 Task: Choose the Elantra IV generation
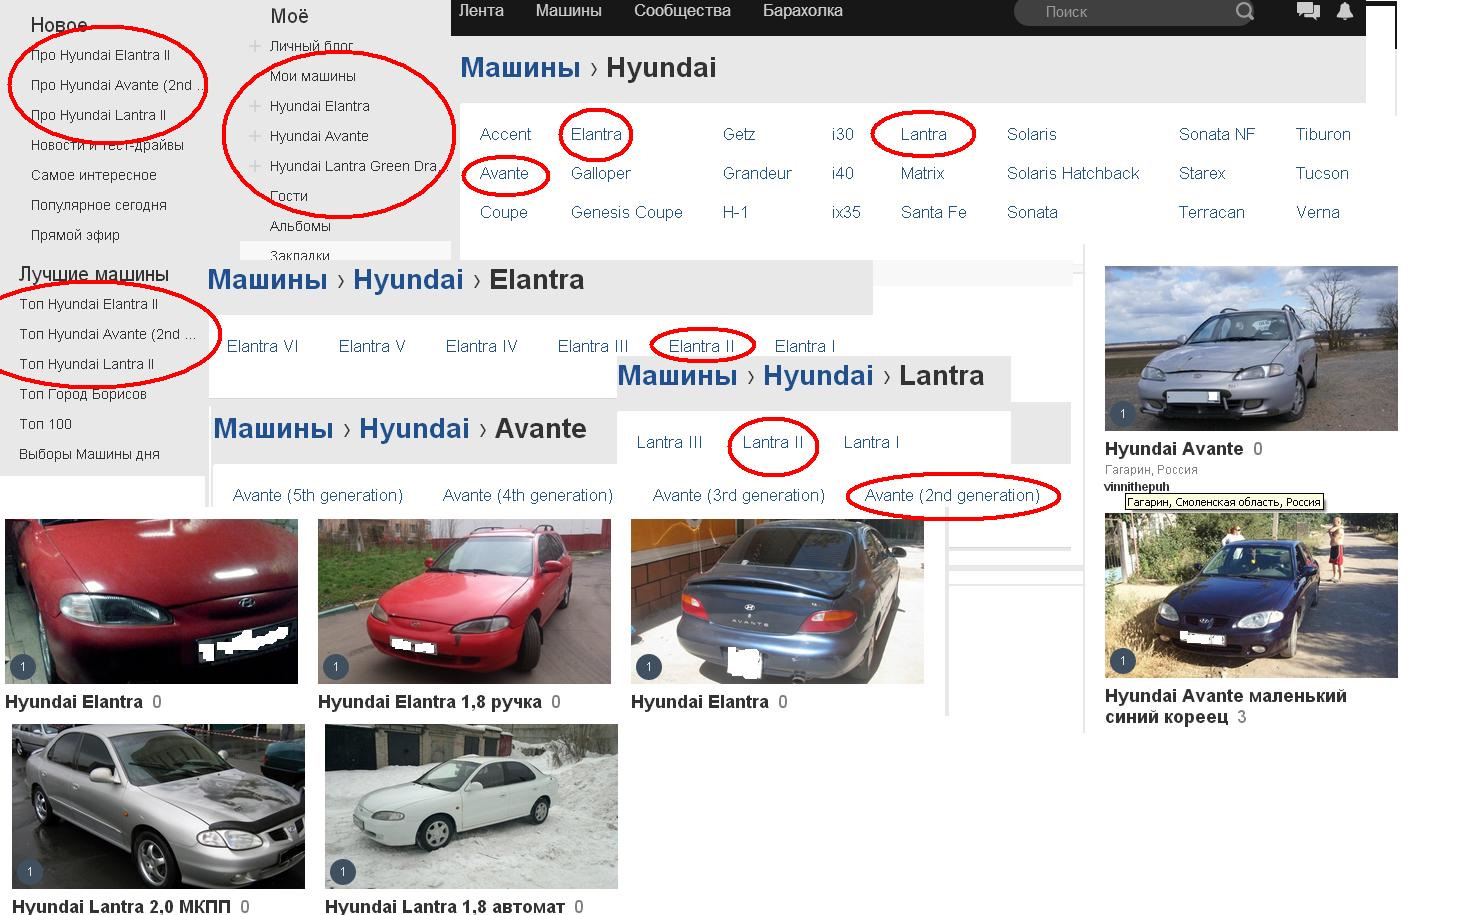(x=481, y=346)
